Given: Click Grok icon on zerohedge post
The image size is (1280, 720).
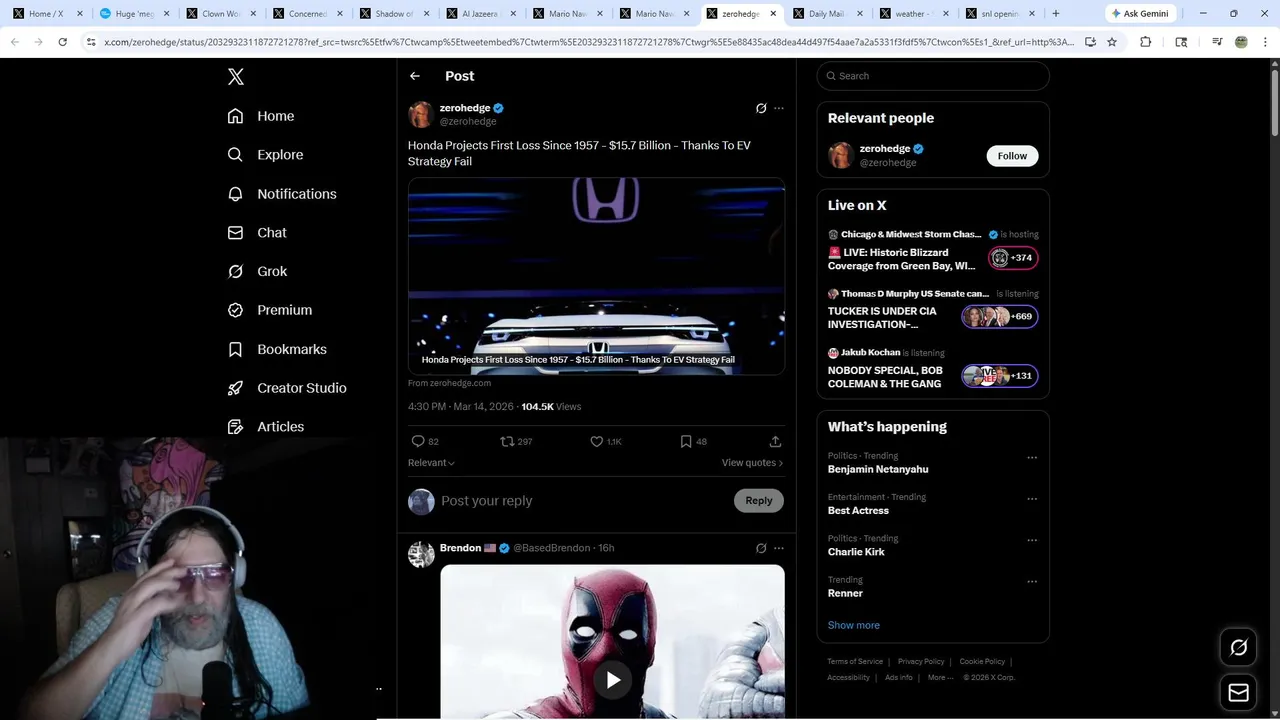Looking at the screenshot, I should (761, 108).
